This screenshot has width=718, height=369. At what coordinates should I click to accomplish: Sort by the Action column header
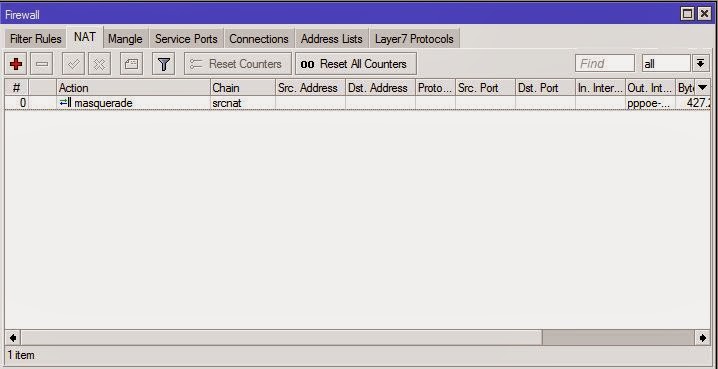(133, 87)
